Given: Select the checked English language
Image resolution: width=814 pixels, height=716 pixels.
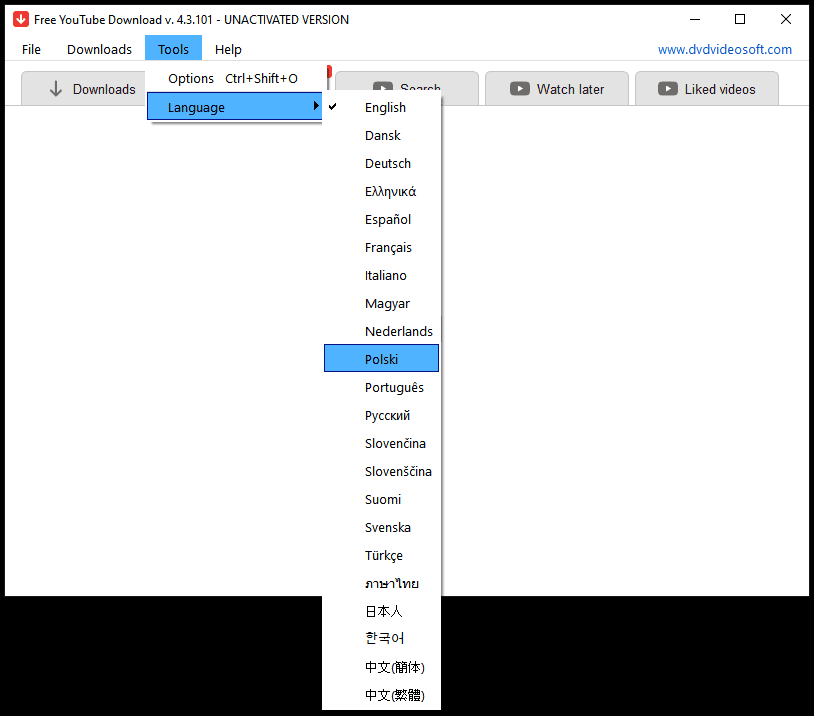Looking at the screenshot, I should 382,107.
